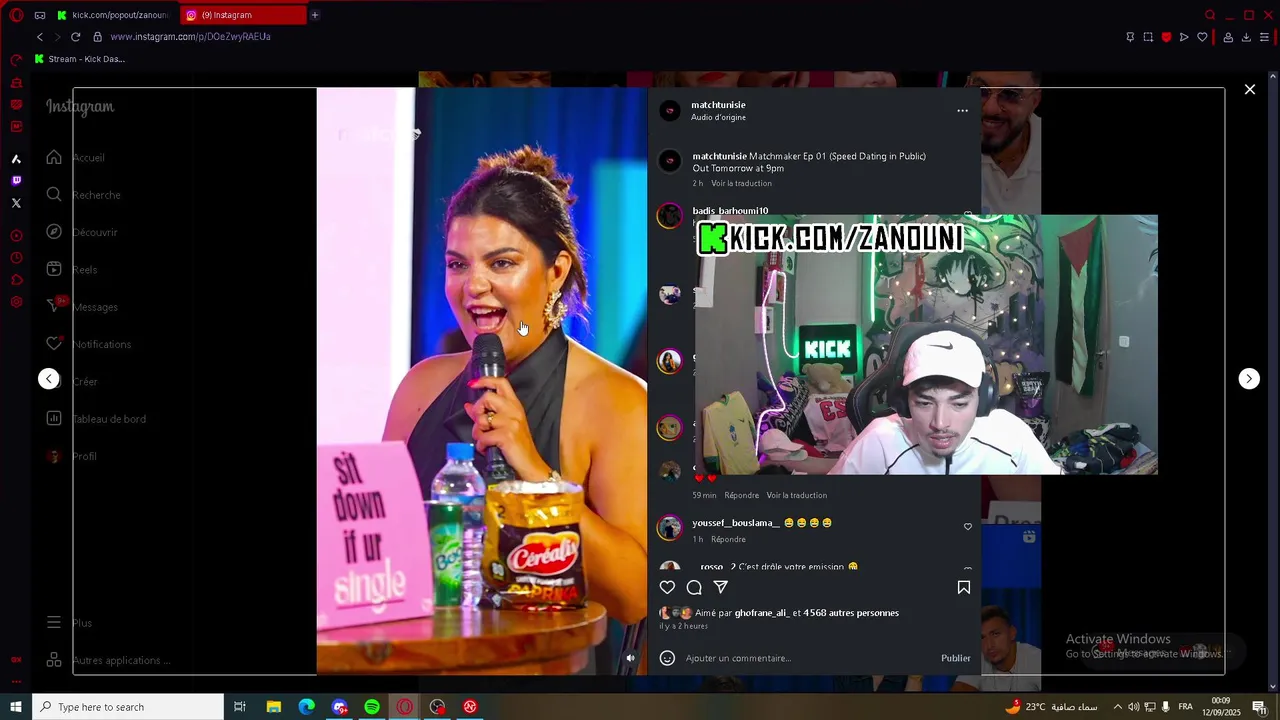Open browser tab search magnifier icon
The image size is (1280, 720).
point(1210,15)
